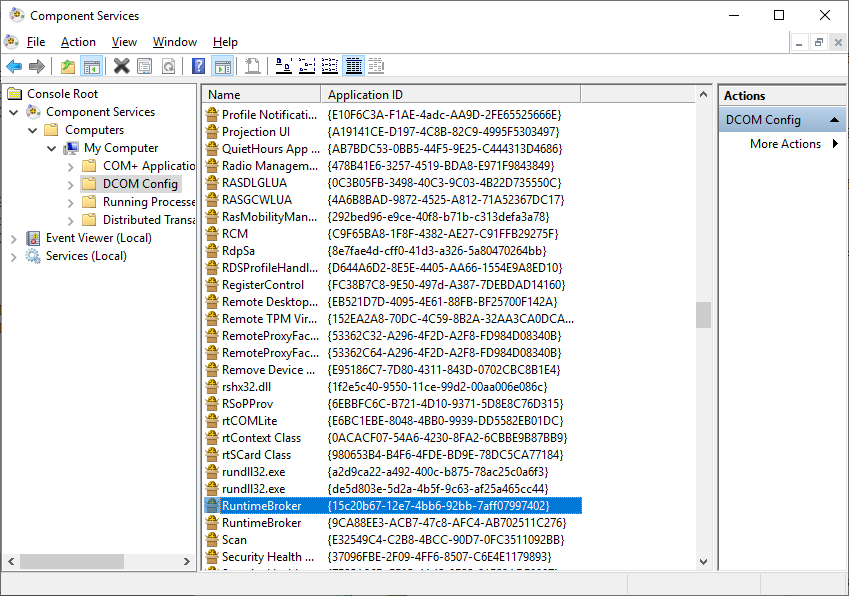Select Console Root in the tree
Screen dimensions: 849x596
(x=62, y=94)
